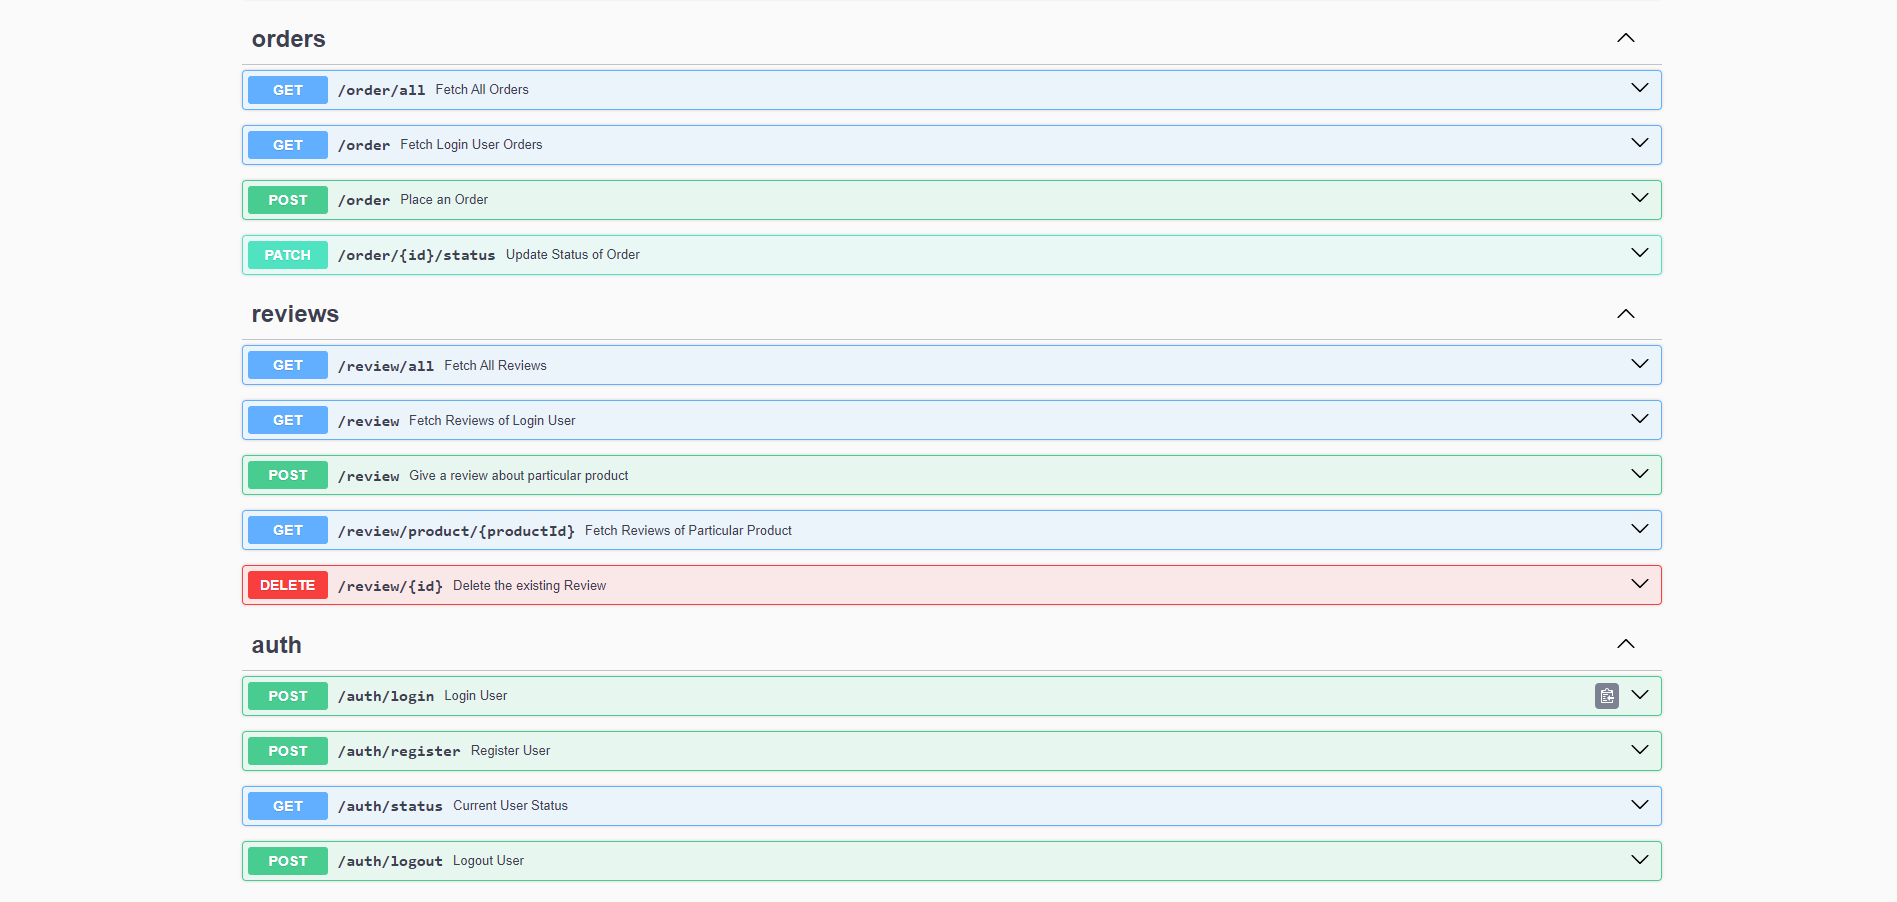The height and width of the screenshot is (902, 1897).
Task: Click the POST badge for Give a review
Action: point(288,475)
